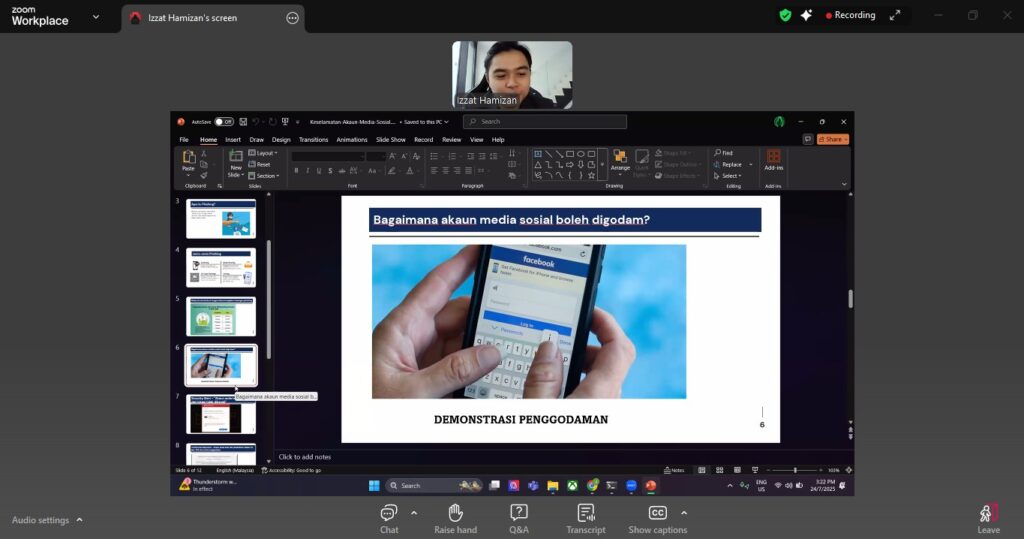Click the orange Share button in PowerPoint
This screenshot has height=539, width=1024.
[x=833, y=139]
